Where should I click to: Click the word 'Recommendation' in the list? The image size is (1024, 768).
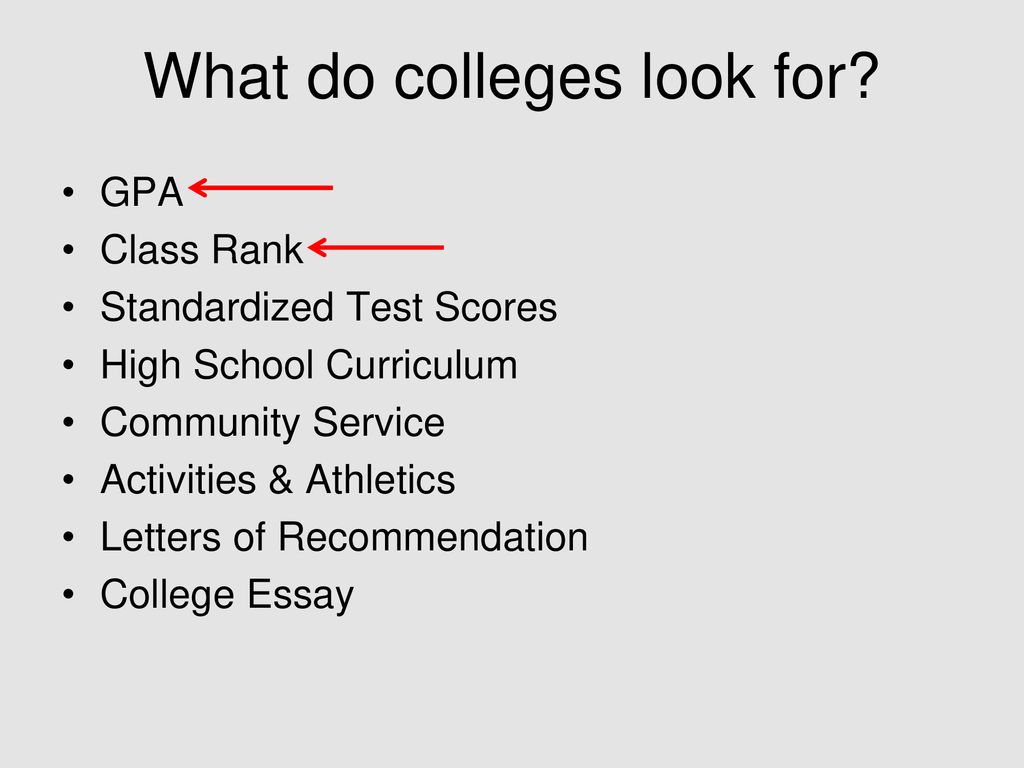pyautogui.click(x=433, y=537)
